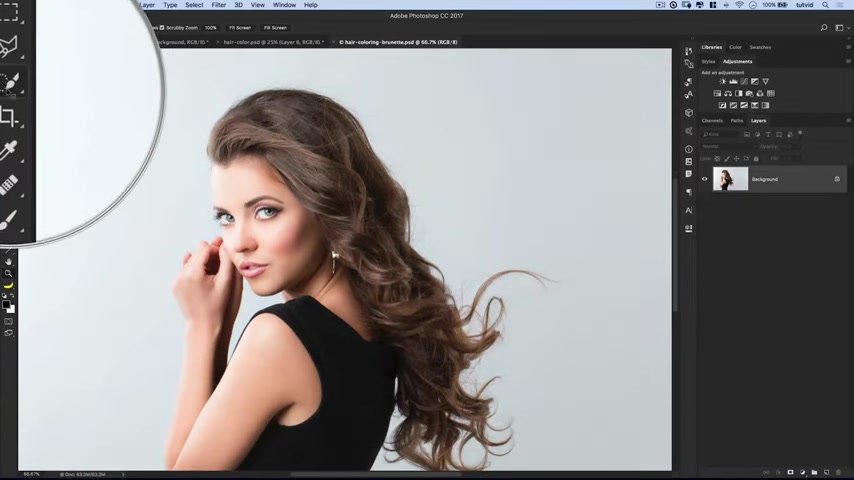Open the Filter menu
Image resolution: width=854 pixels, height=480 pixels.
pyautogui.click(x=219, y=5)
